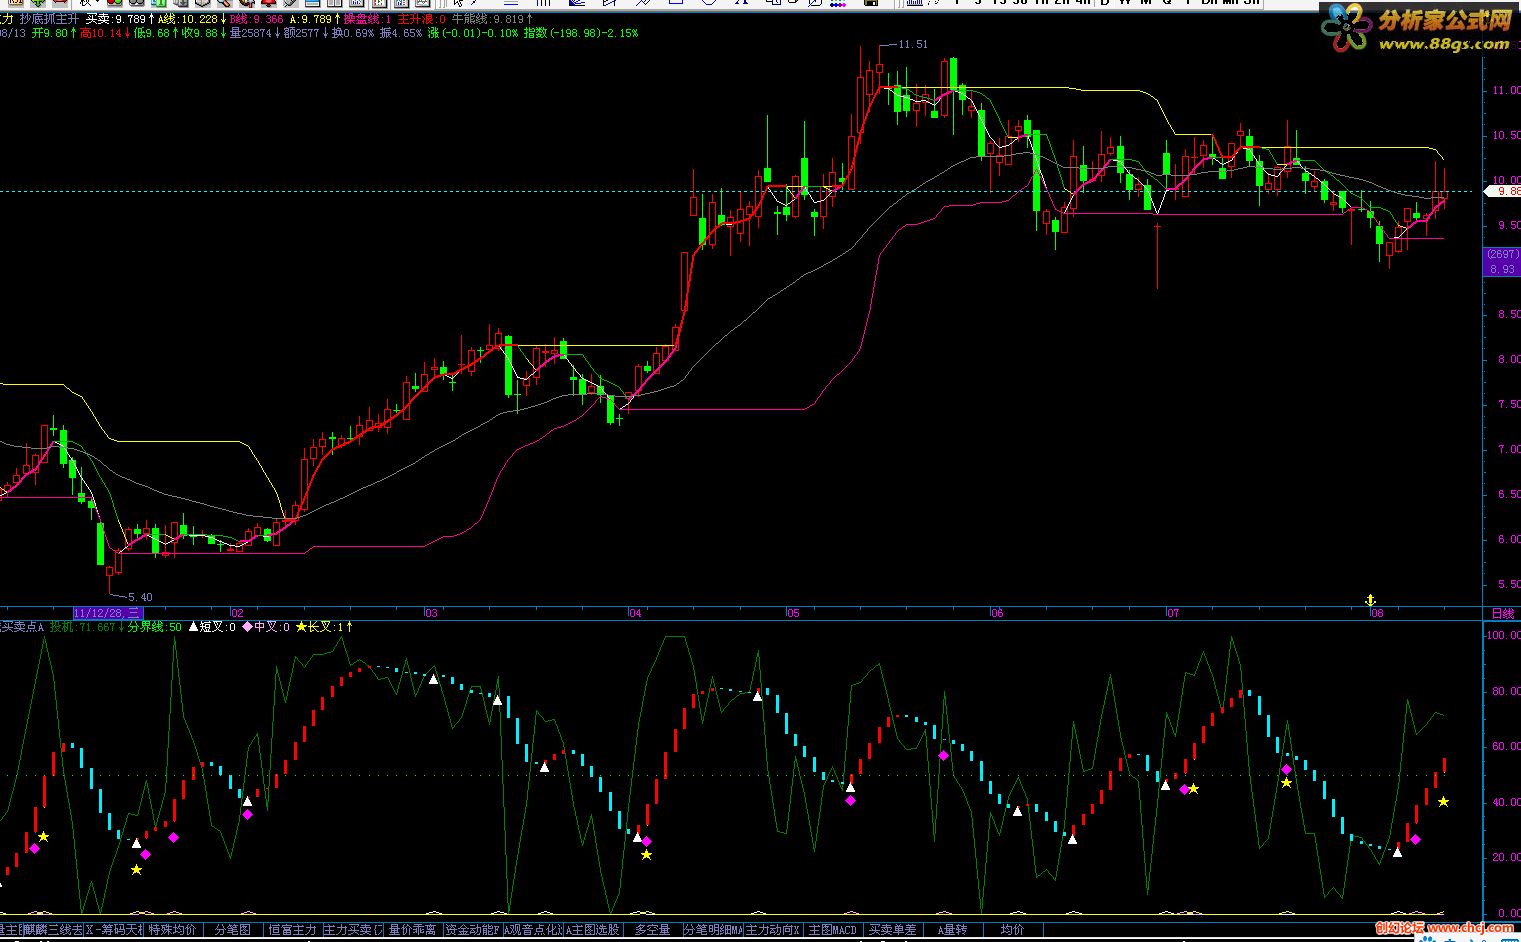Click the yellow anchor icon above the date axis
1521x942 pixels.
[x=1371, y=599]
